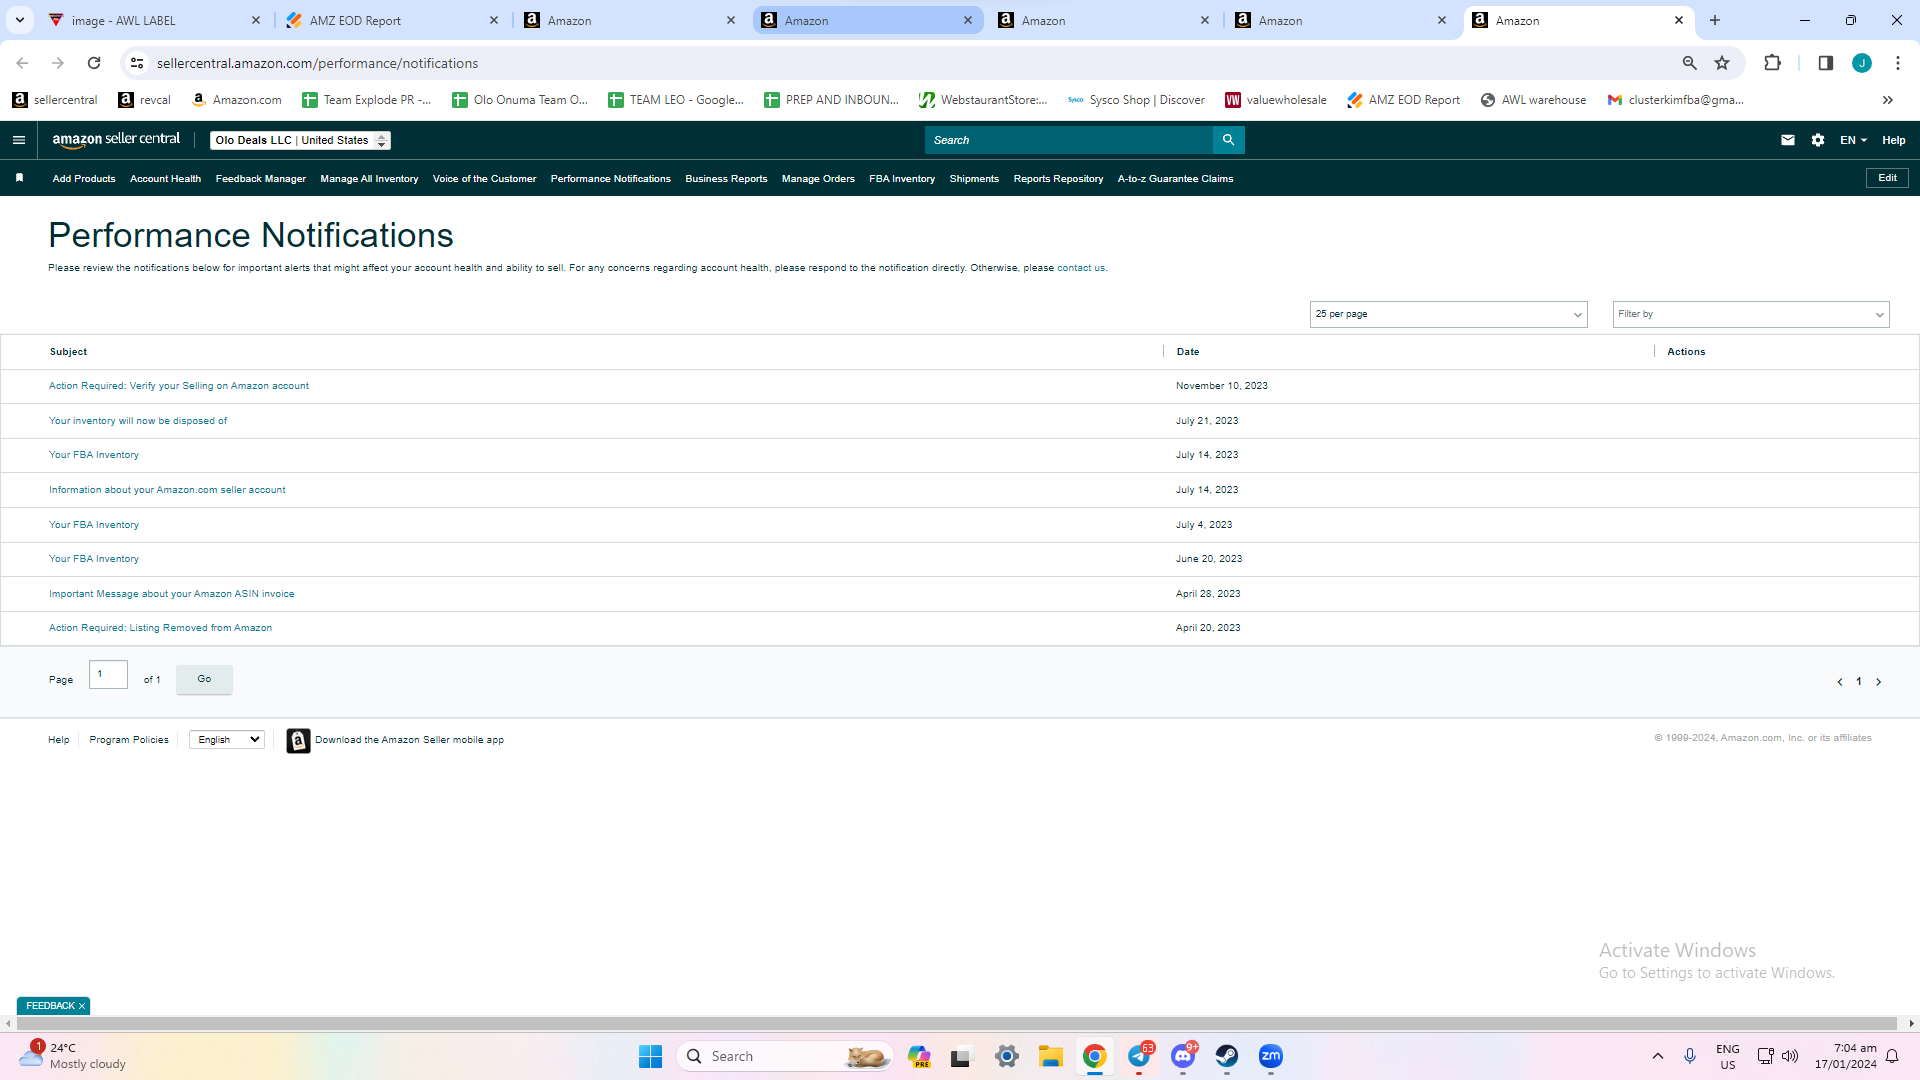The height and width of the screenshot is (1080, 1920).
Task: Toggle the Chrome side panel icon
Action: point(1825,63)
